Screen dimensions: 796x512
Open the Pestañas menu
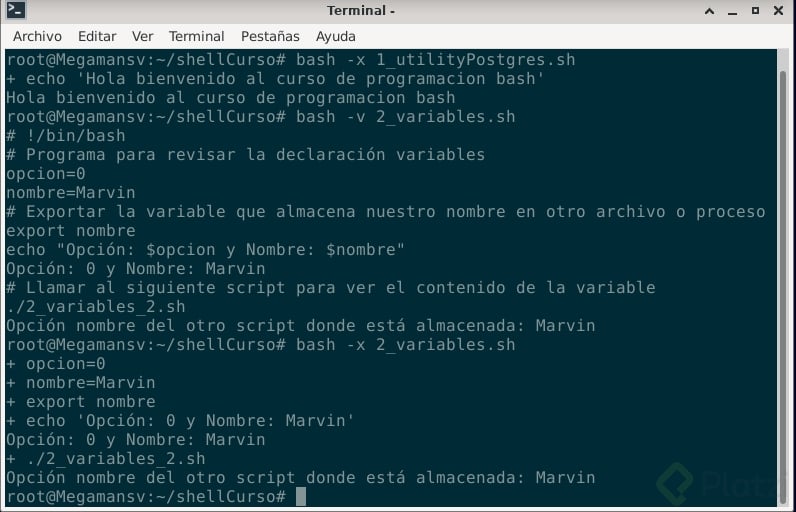click(x=270, y=37)
